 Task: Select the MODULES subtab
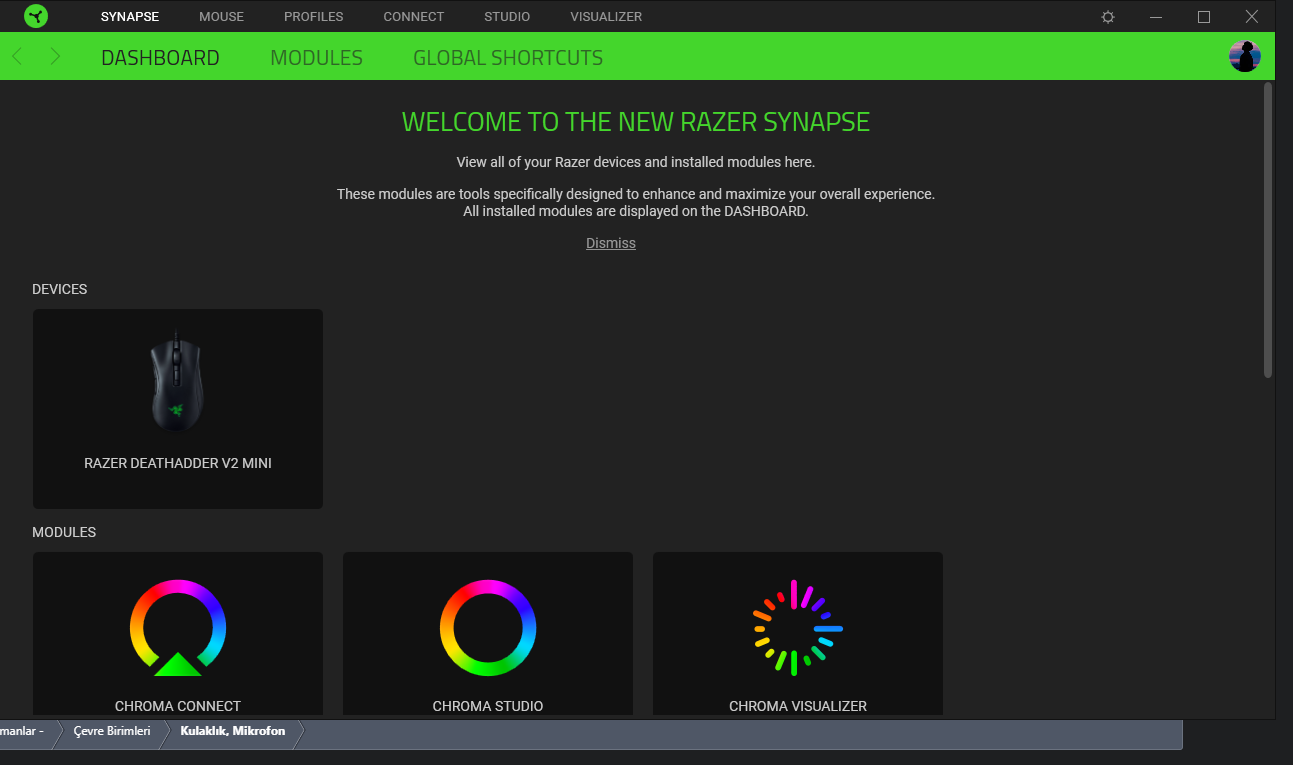coord(316,58)
